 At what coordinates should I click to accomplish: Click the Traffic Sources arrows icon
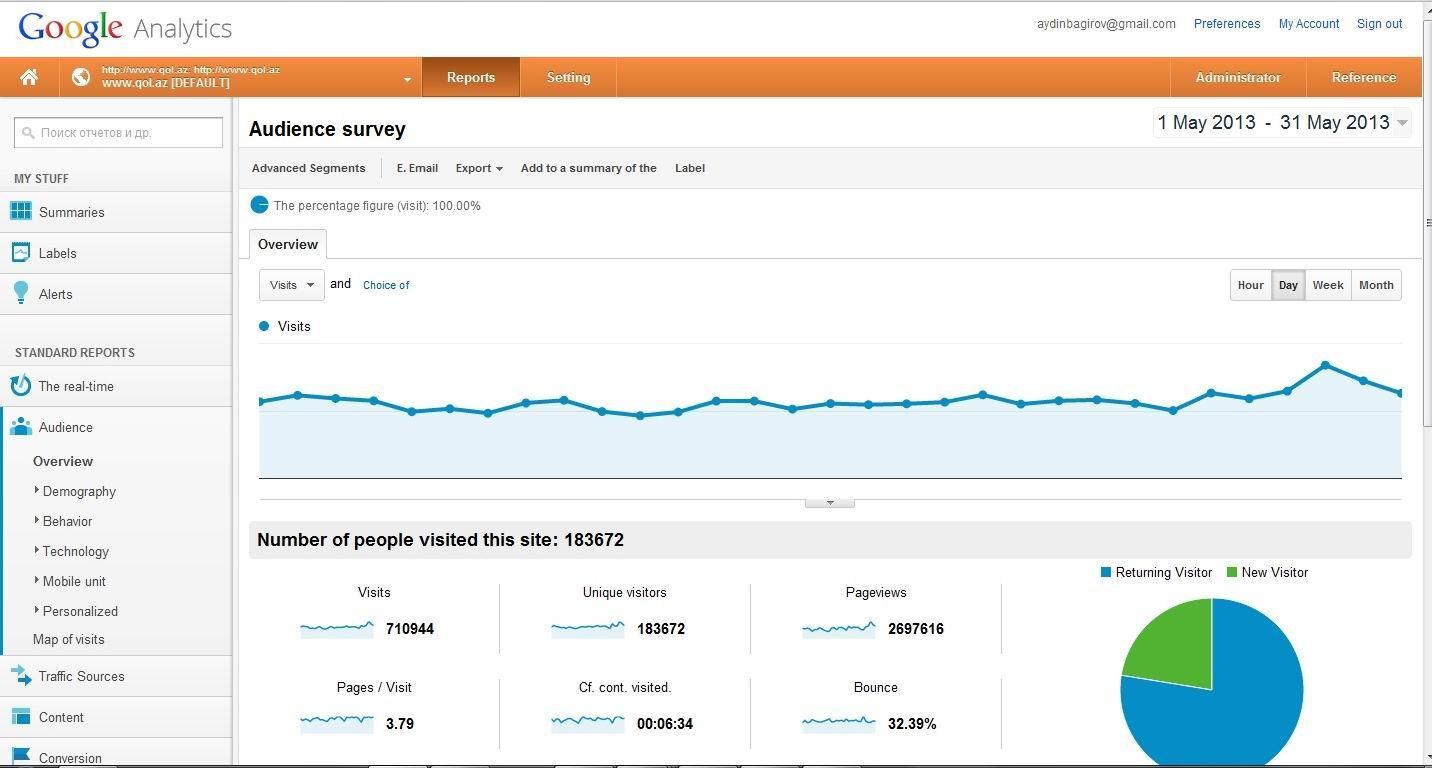coord(21,676)
